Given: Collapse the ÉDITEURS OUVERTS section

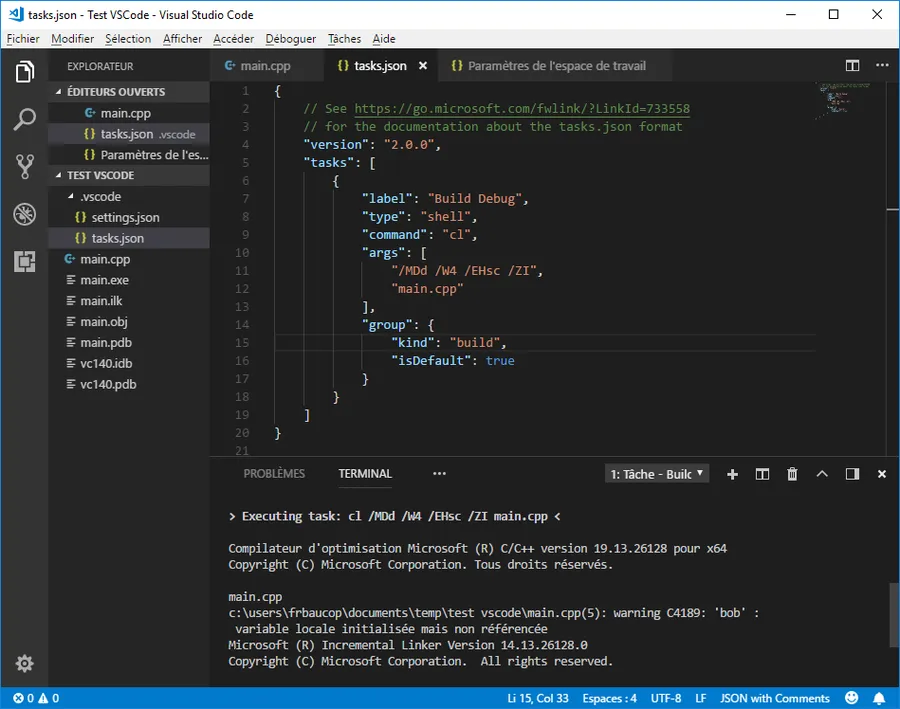Looking at the screenshot, I should [x=129, y=92].
